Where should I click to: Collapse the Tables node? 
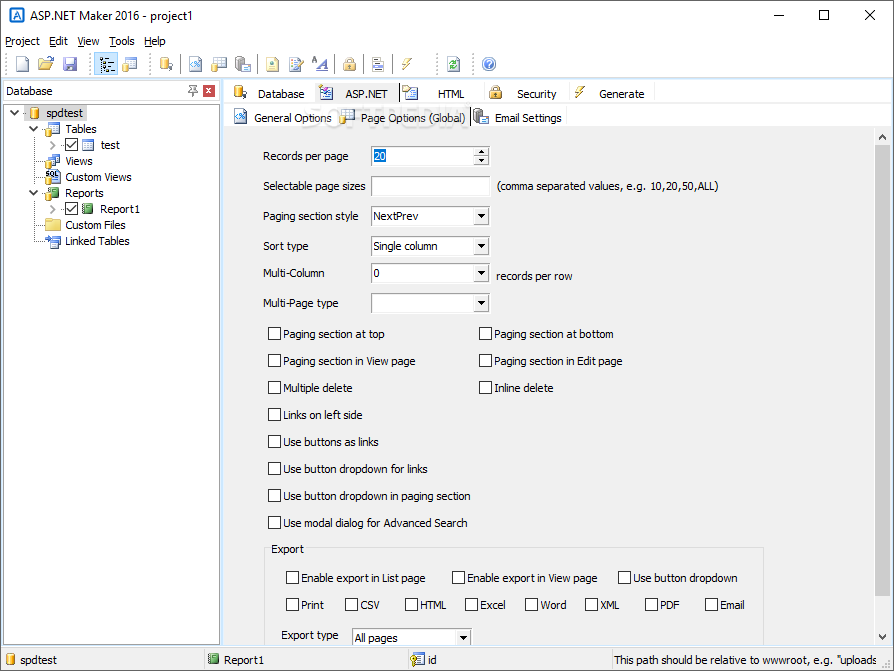pos(34,129)
